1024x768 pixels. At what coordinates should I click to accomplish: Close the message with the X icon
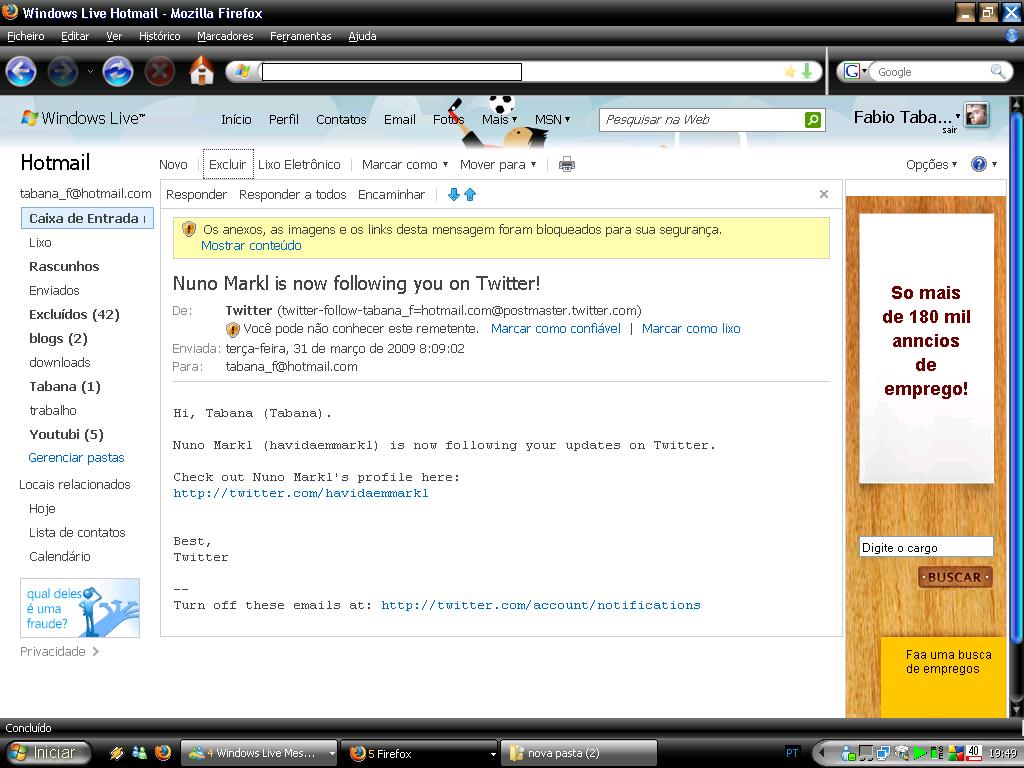824,194
